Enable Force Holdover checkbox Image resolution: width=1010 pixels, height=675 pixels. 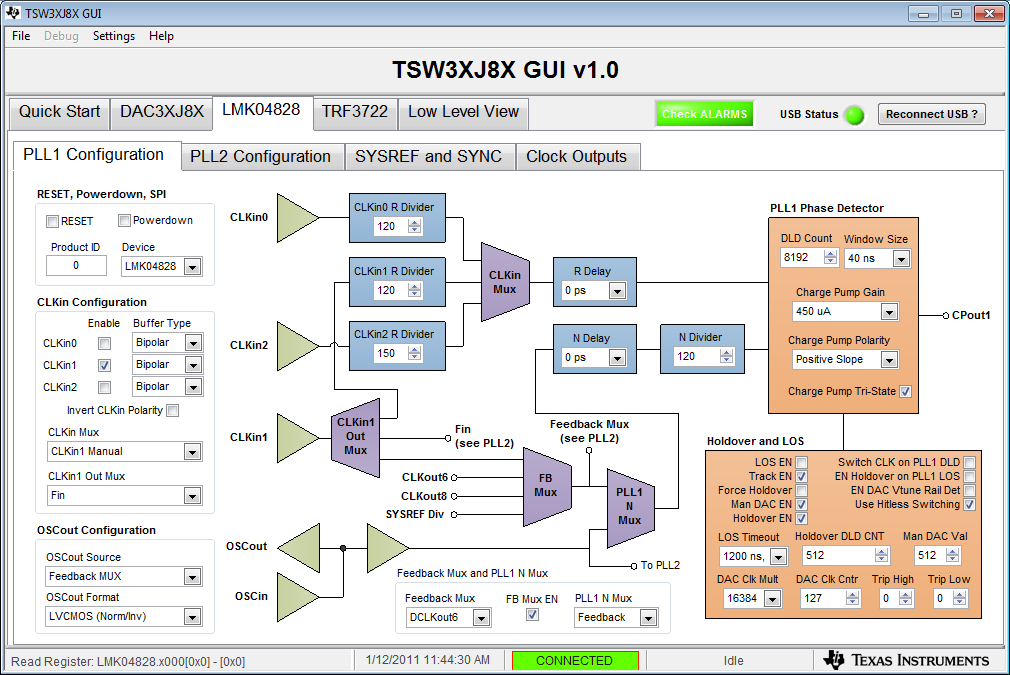(802, 491)
